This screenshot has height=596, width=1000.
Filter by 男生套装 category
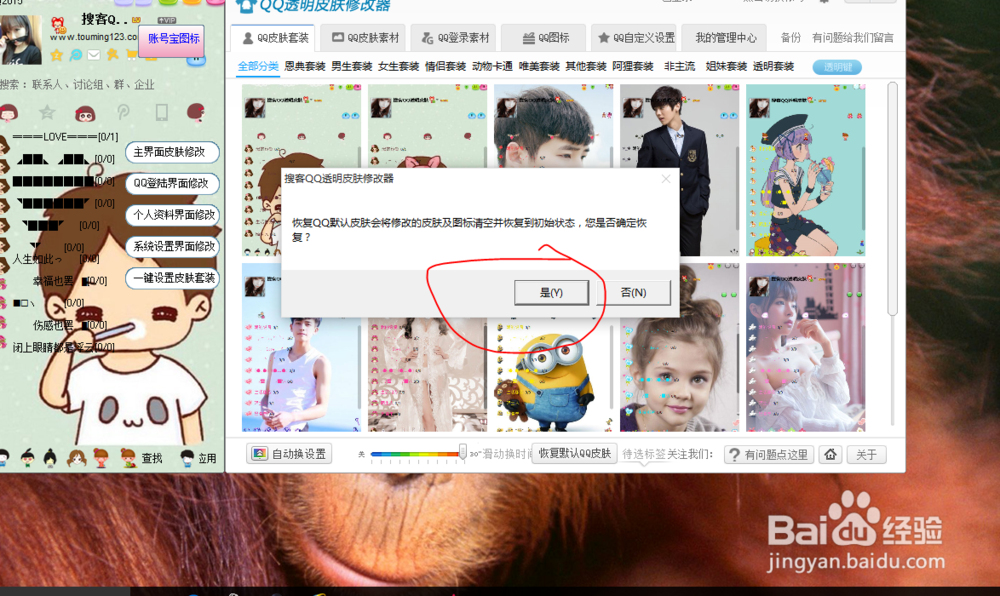(352, 66)
